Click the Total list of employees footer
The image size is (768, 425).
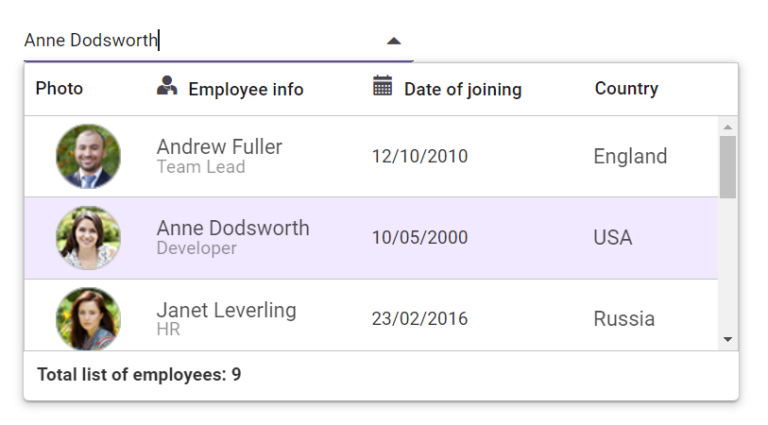coord(139,375)
